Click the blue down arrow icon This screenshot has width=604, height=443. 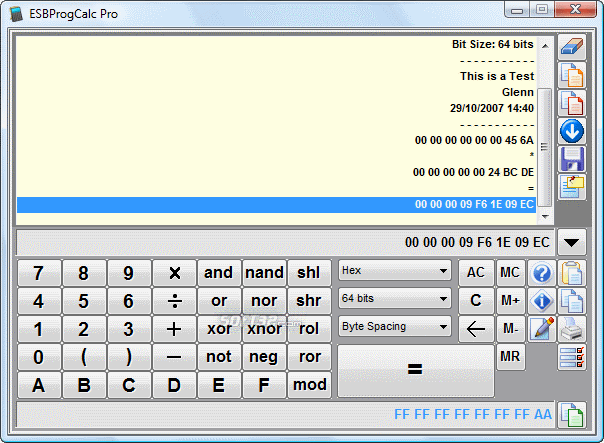pyautogui.click(x=572, y=131)
